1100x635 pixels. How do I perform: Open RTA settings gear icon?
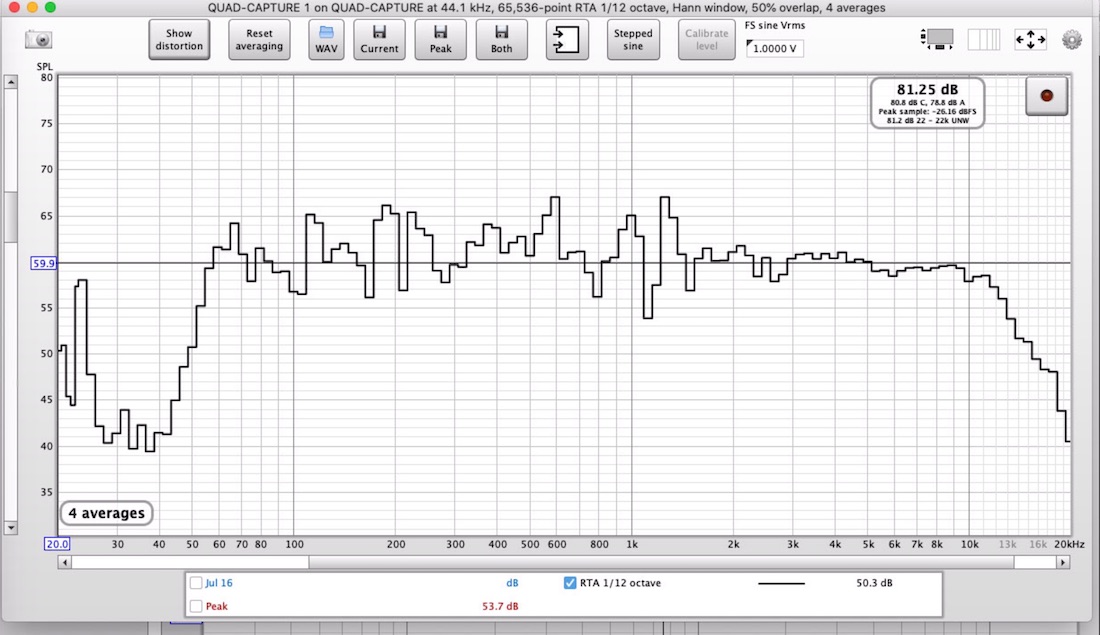click(1071, 39)
